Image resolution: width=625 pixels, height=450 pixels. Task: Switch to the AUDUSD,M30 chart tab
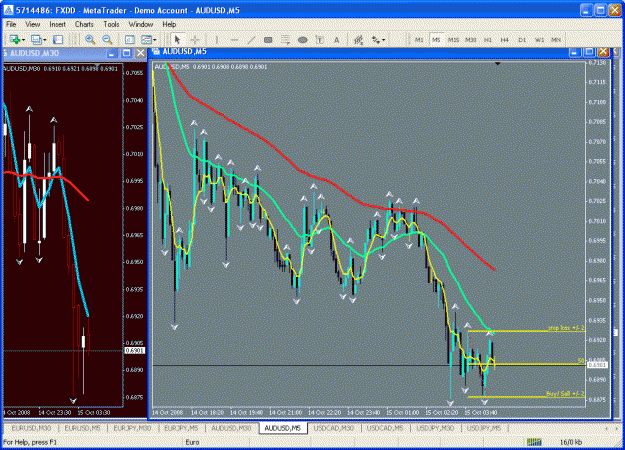(231, 428)
